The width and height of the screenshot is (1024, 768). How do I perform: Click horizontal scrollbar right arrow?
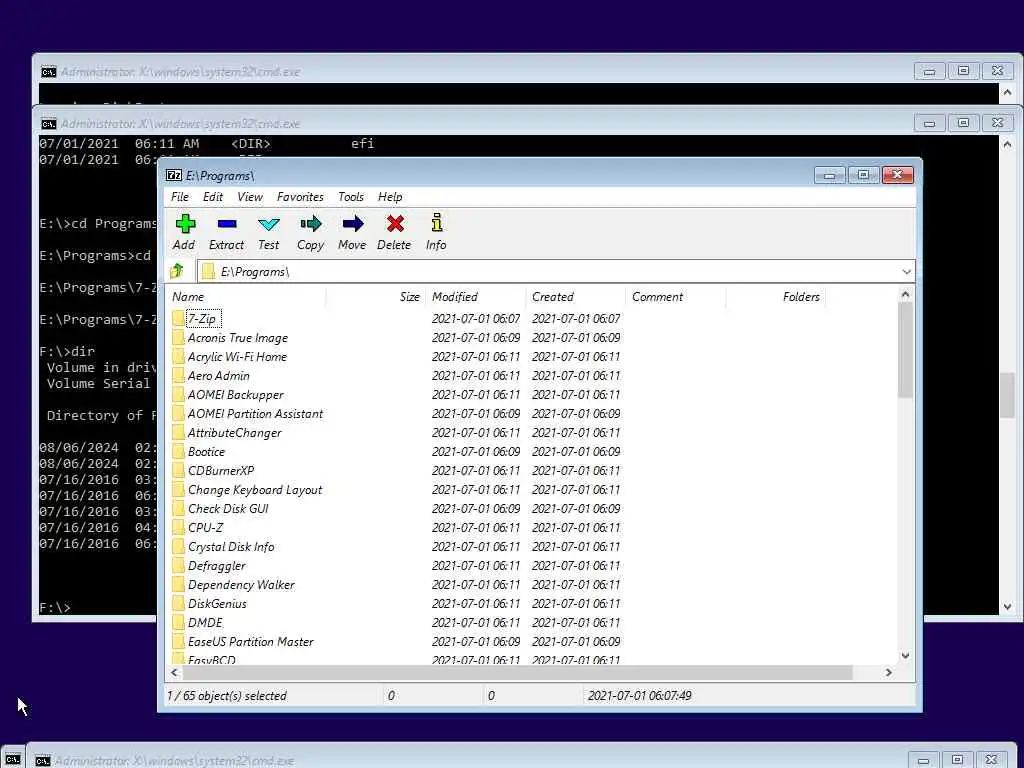(889, 672)
